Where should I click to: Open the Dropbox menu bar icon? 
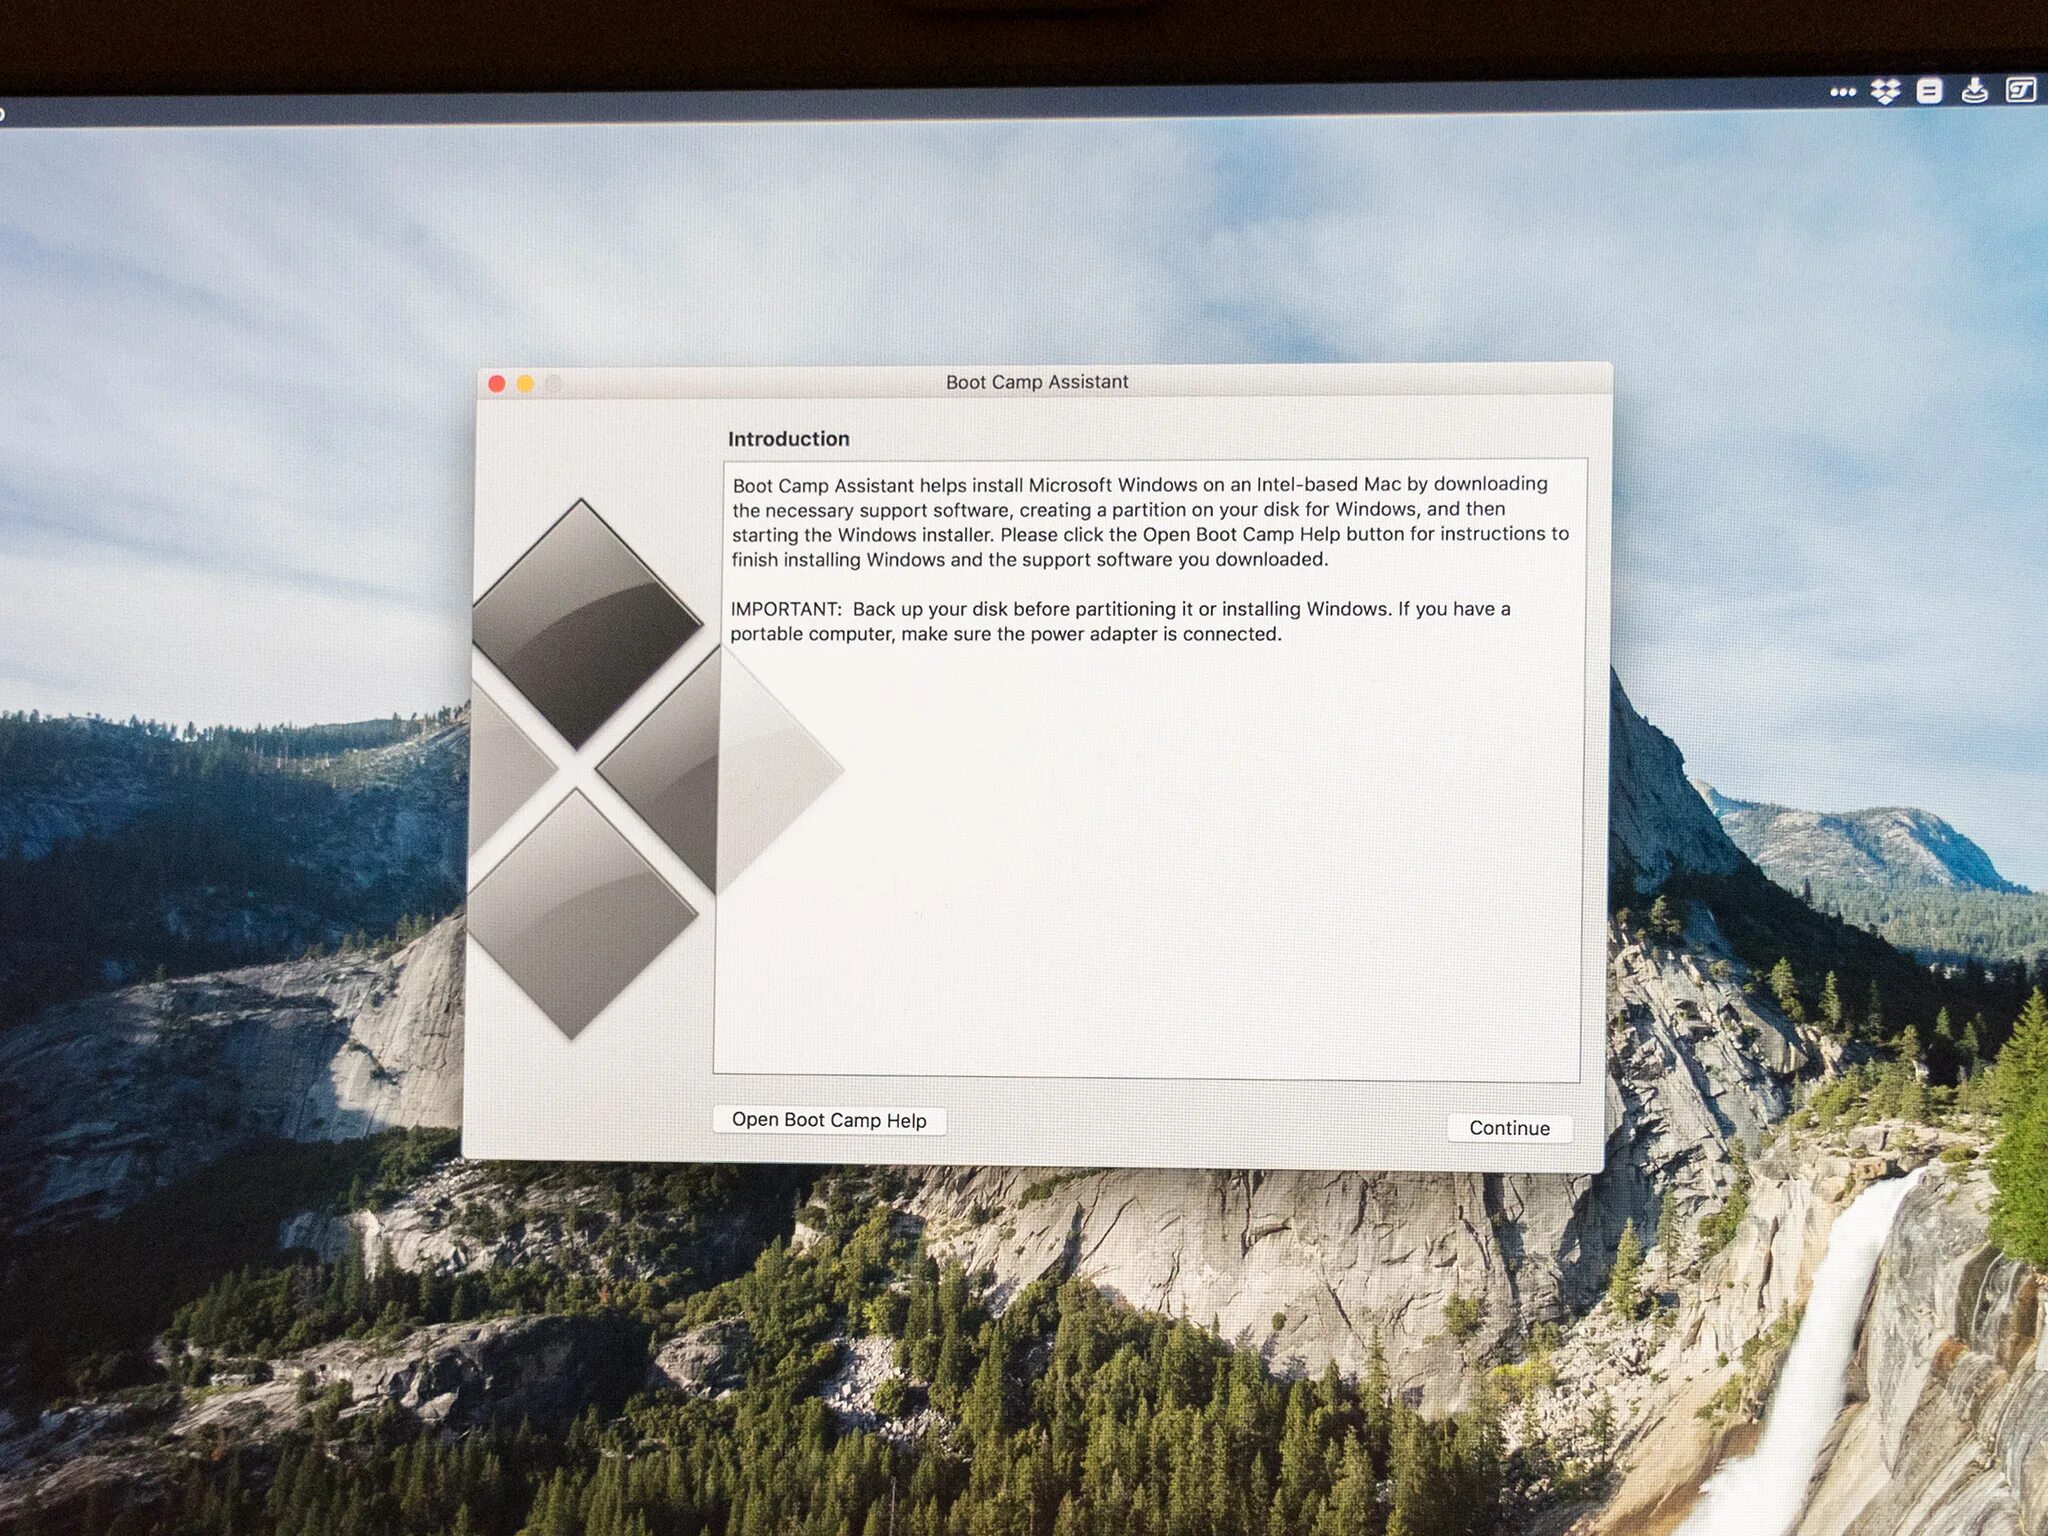(1885, 92)
